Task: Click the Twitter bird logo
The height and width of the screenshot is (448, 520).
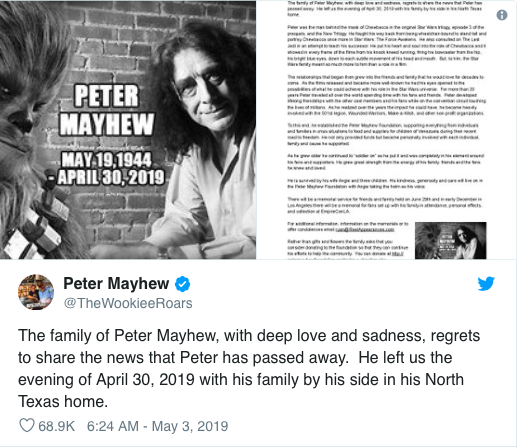Action: [x=486, y=284]
